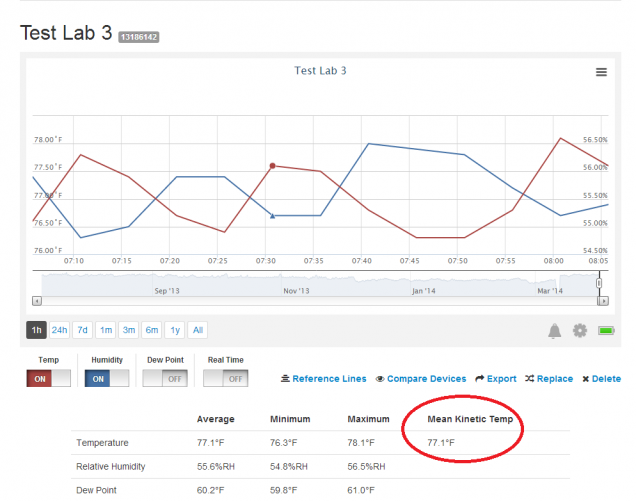Click the green battery status icon
Image resolution: width=636 pixels, height=501 pixels.
click(x=606, y=331)
